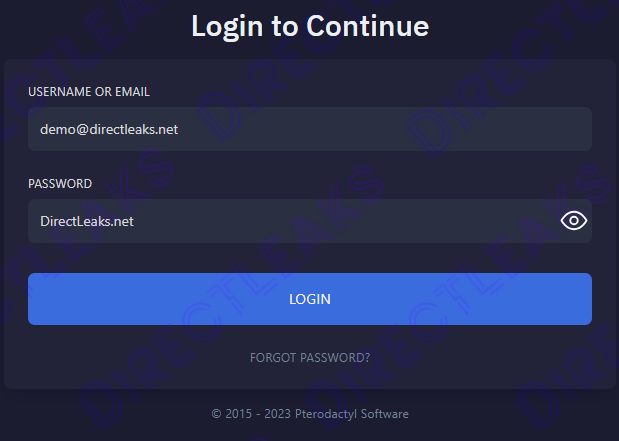Show the password using the eye icon

pos(573,221)
